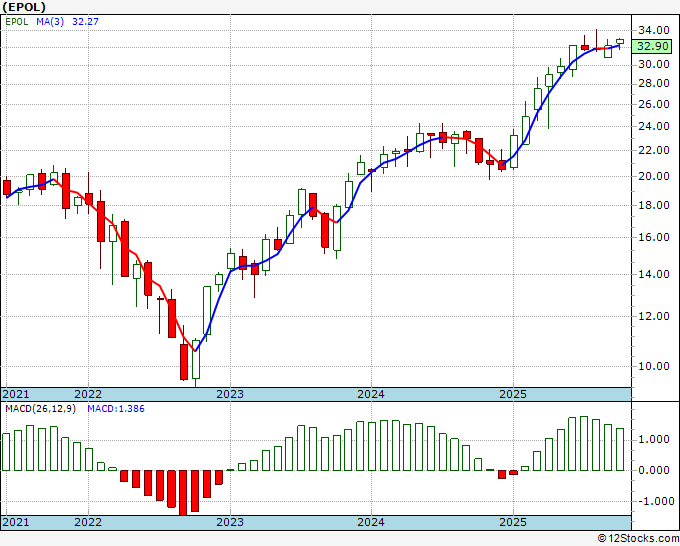Click the latest green candlestick near 32.90
Viewport: 680px width, 546px height.
620,42
